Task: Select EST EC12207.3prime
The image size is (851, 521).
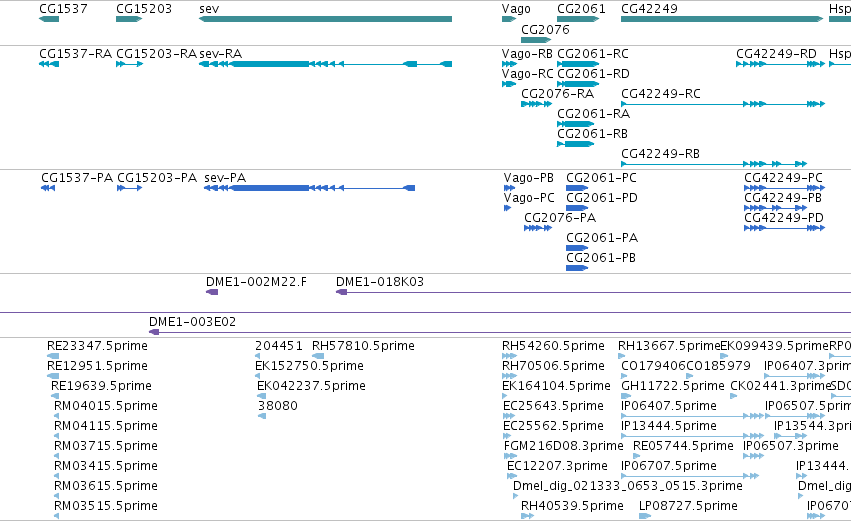Action: coord(512,476)
